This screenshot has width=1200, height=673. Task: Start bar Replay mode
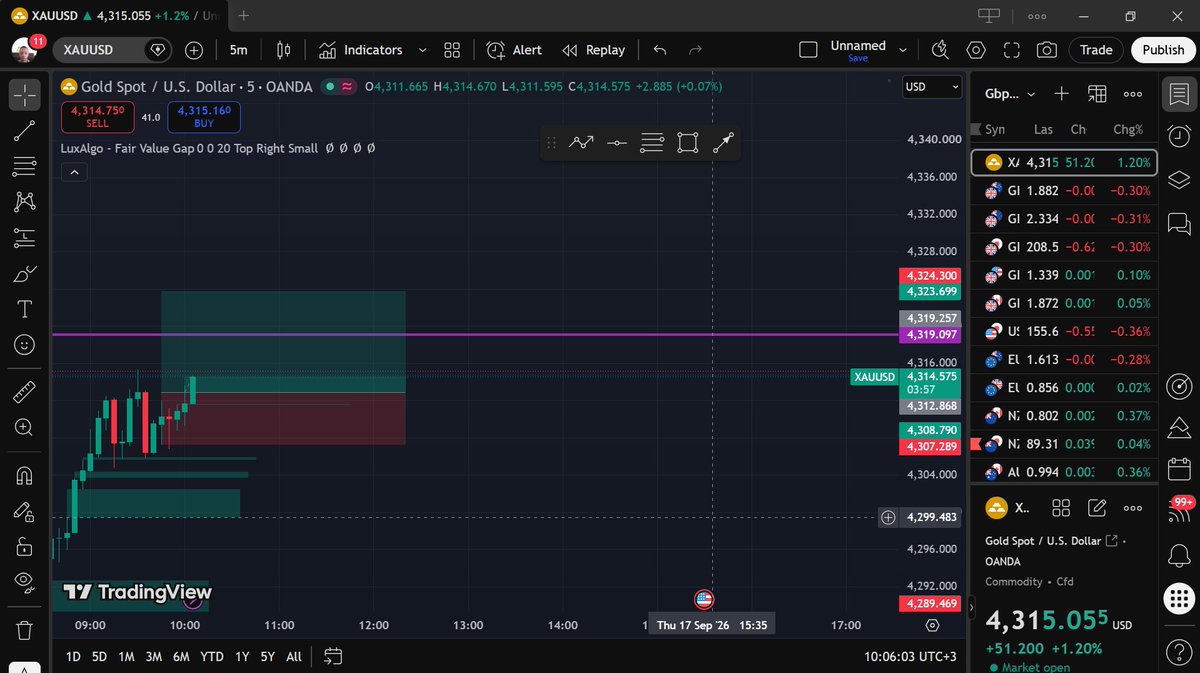tap(593, 50)
